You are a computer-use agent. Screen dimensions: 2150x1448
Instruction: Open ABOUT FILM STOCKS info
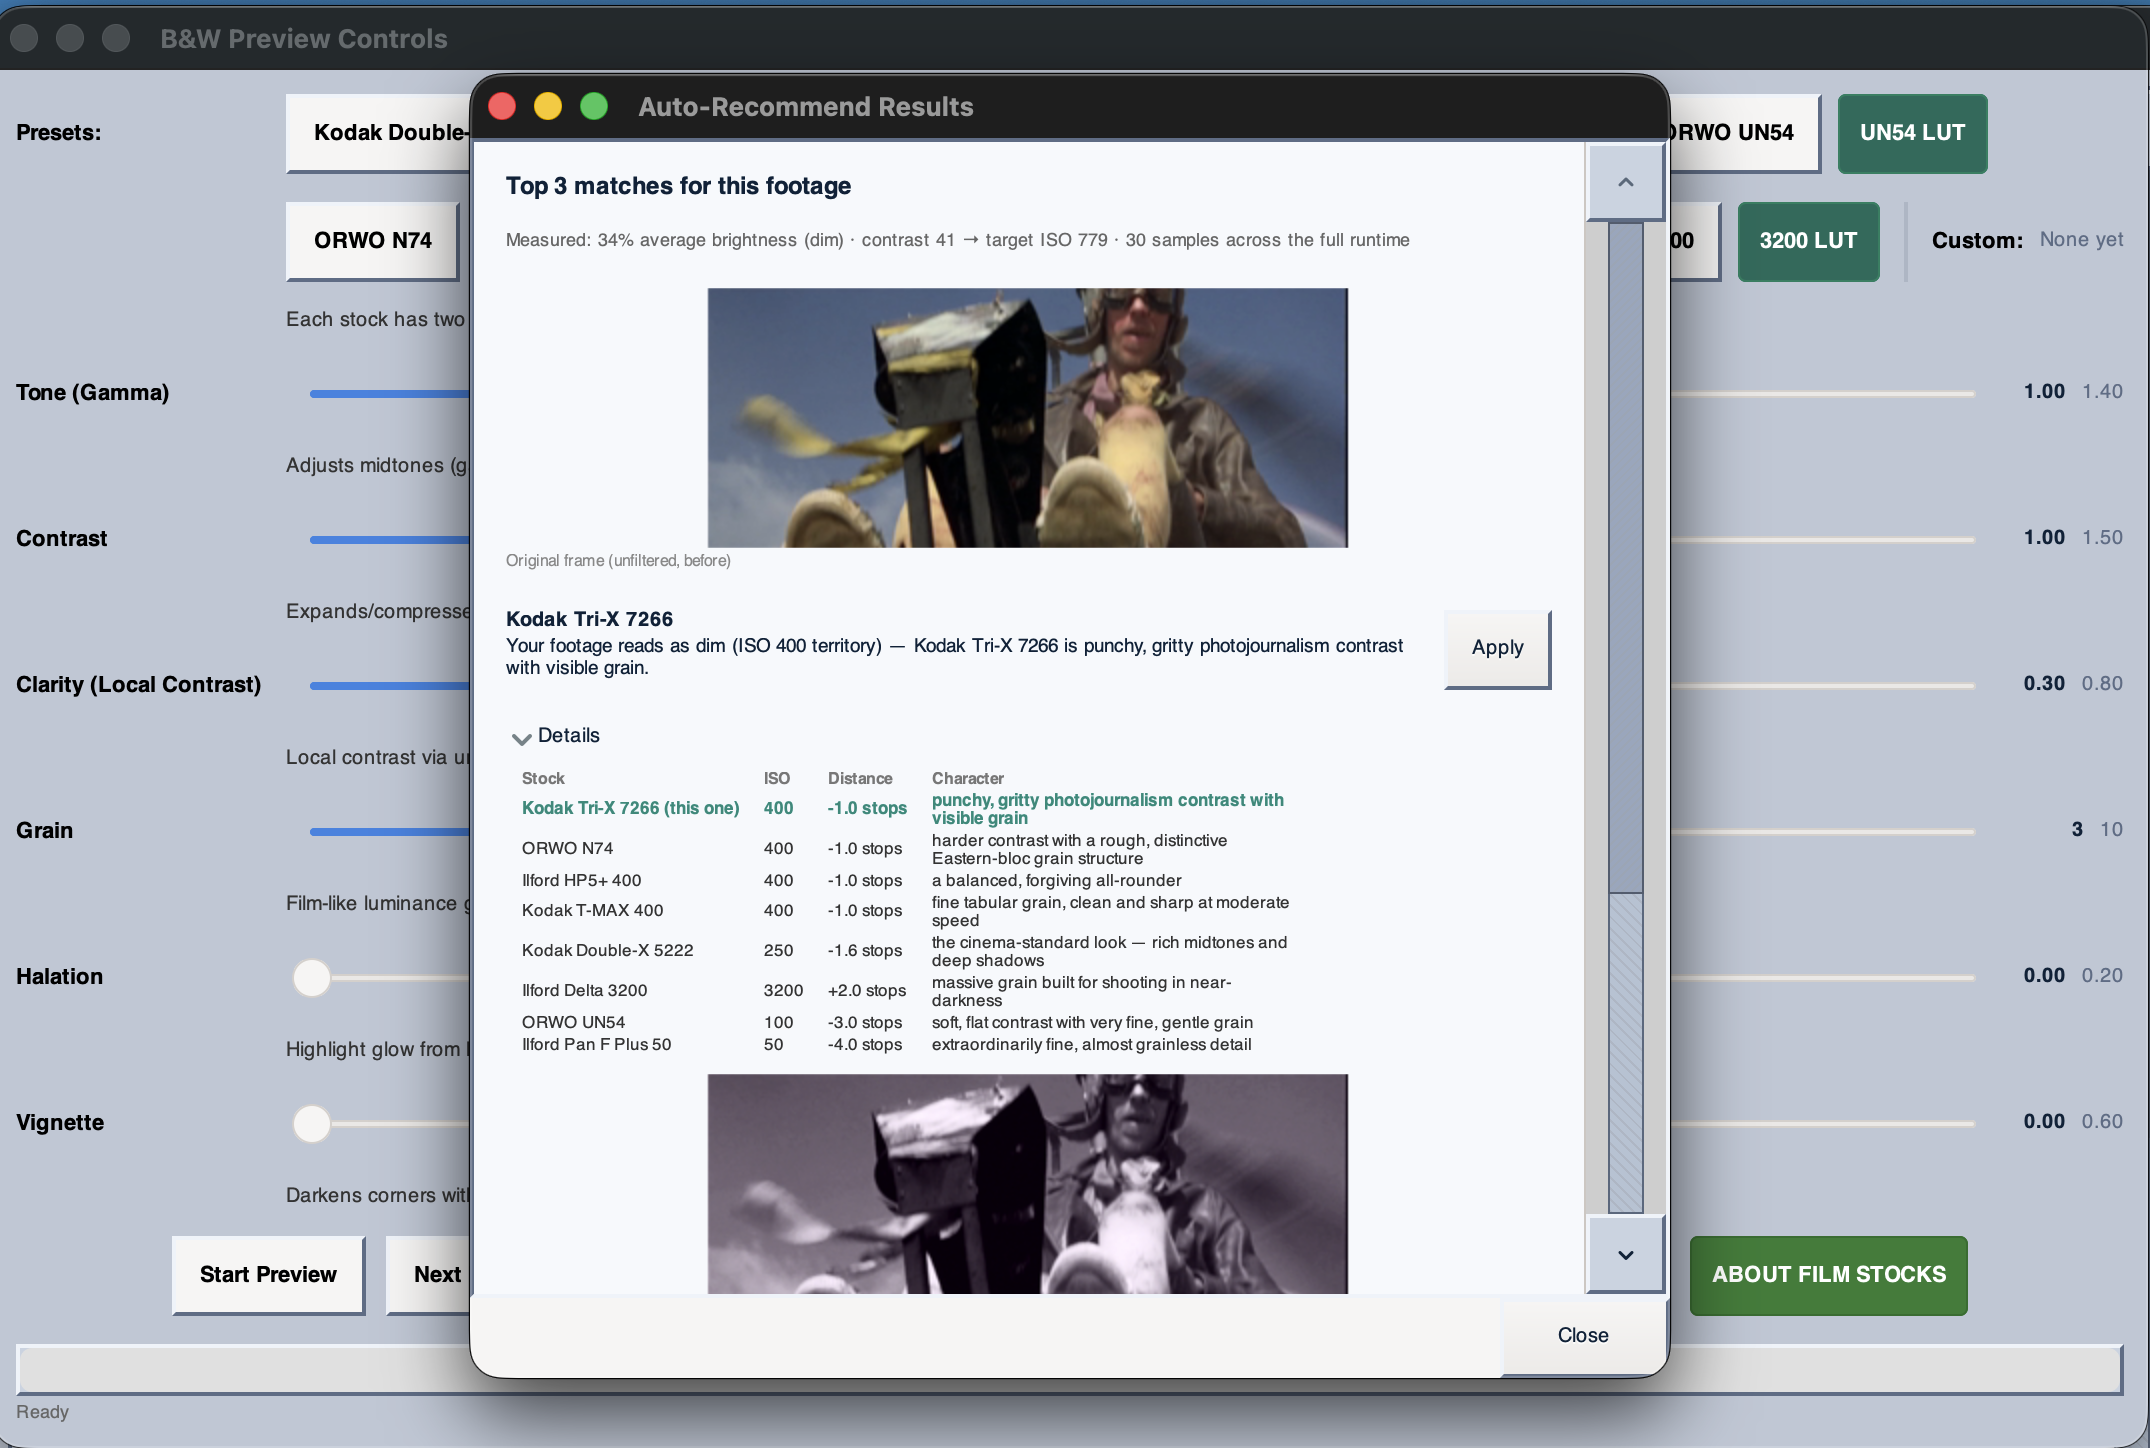pos(1828,1275)
